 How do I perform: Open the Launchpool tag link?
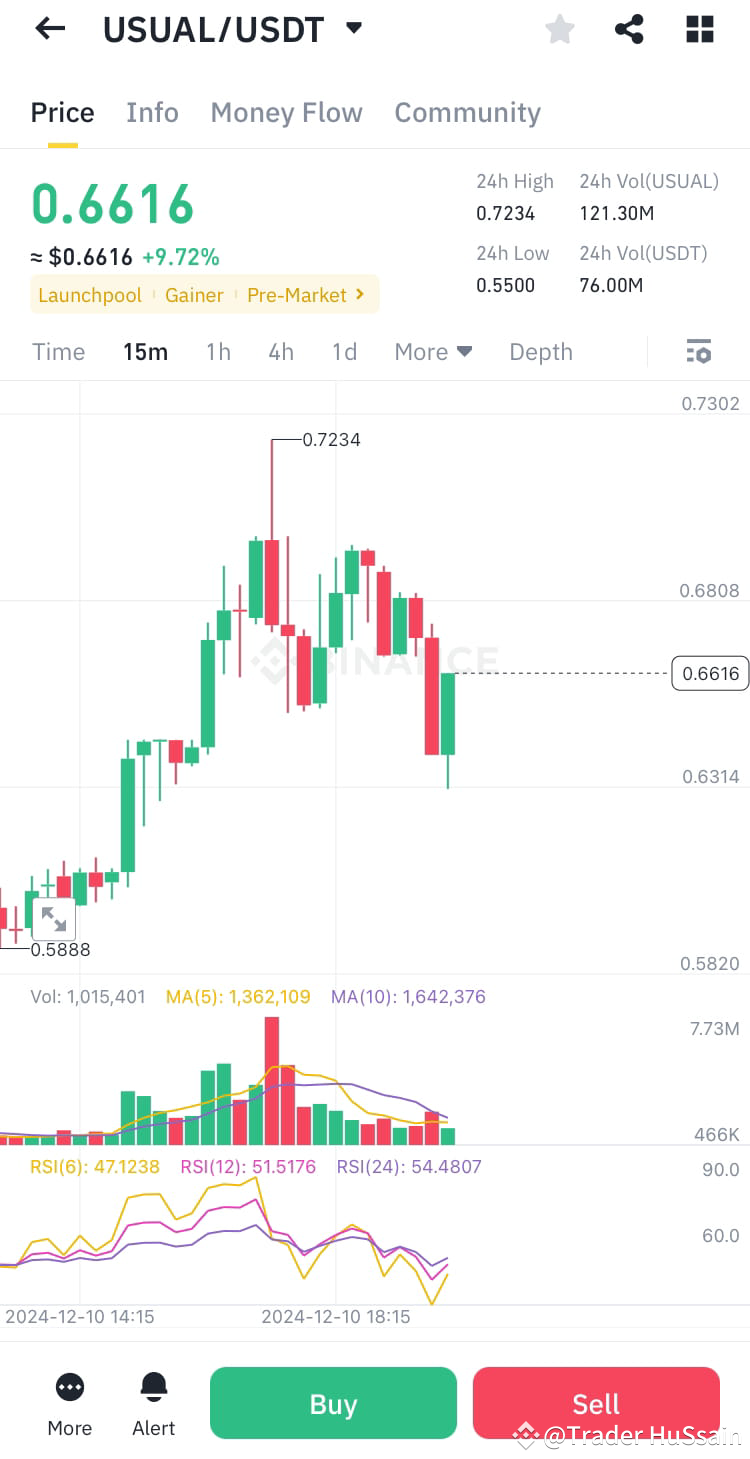click(89, 295)
